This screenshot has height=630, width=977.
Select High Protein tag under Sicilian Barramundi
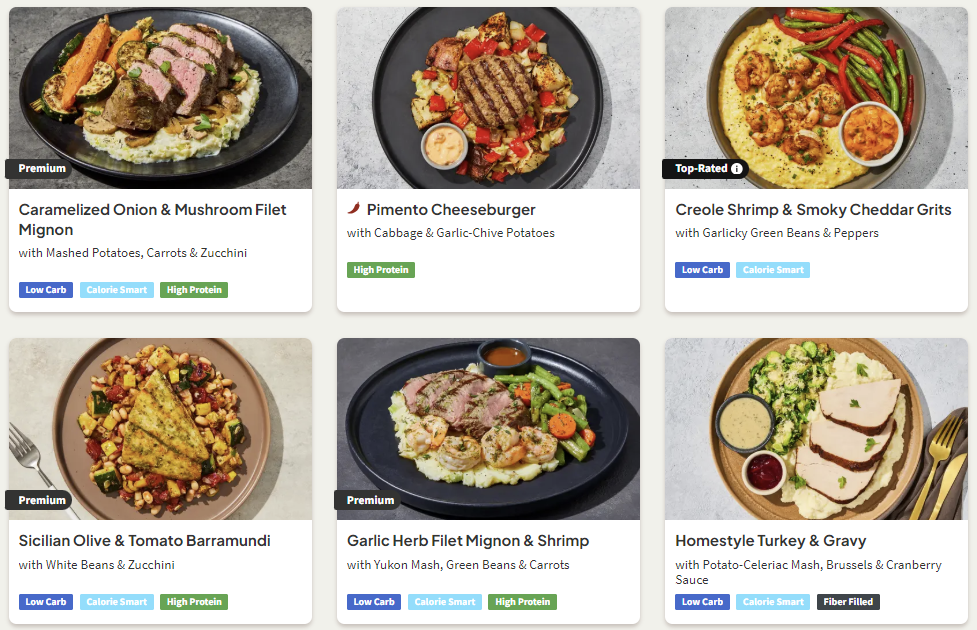coord(194,602)
